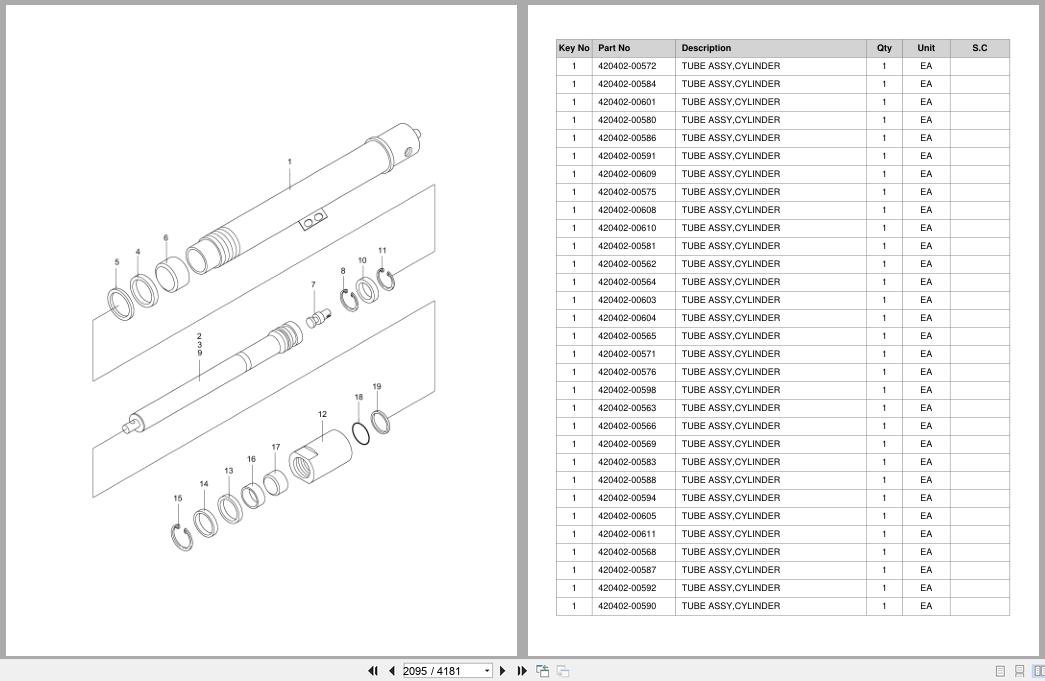Open the page number dropdown arrow
This screenshot has width=1045, height=681.
tap(487, 671)
